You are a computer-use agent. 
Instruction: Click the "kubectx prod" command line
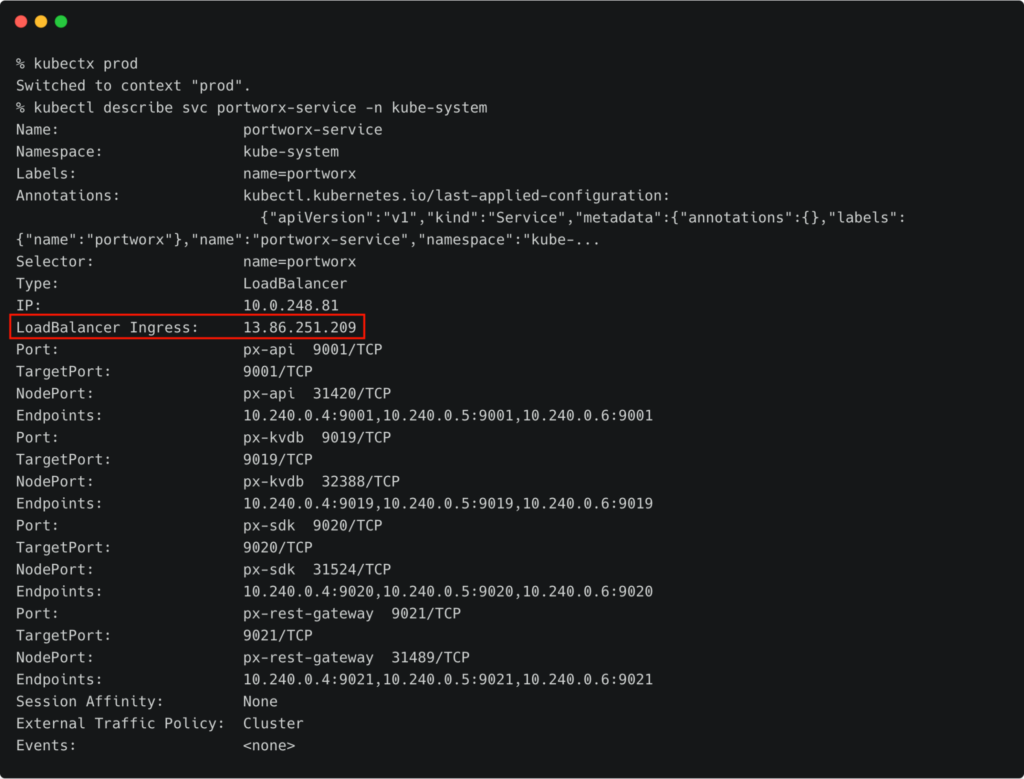77,64
